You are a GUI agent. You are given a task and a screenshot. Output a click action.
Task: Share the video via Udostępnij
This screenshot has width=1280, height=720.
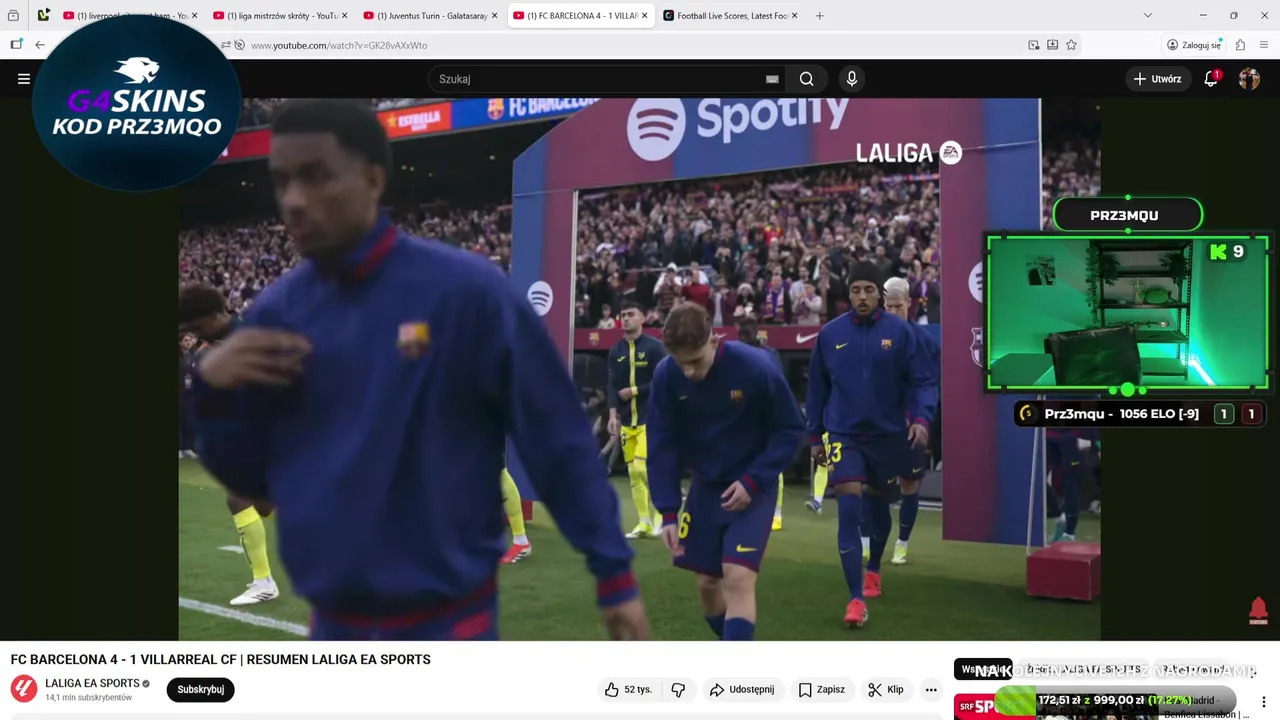coord(742,689)
